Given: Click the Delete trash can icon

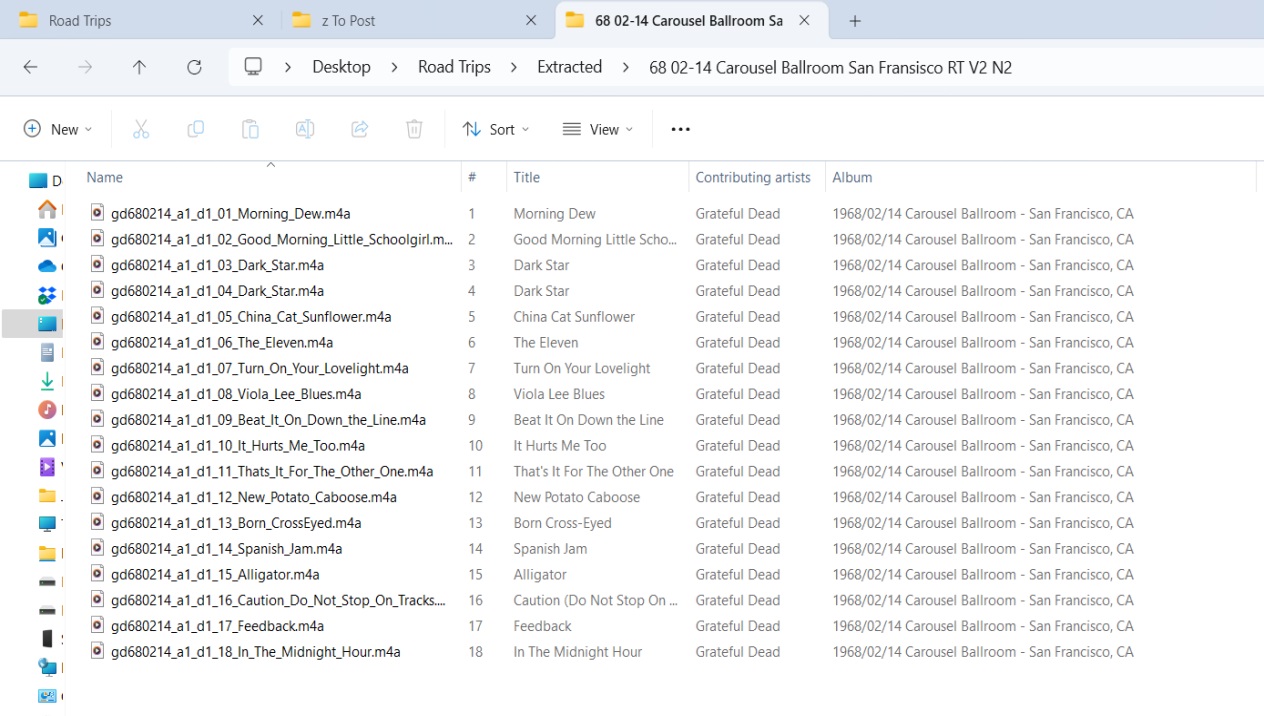Looking at the screenshot, I should (414, 129).
